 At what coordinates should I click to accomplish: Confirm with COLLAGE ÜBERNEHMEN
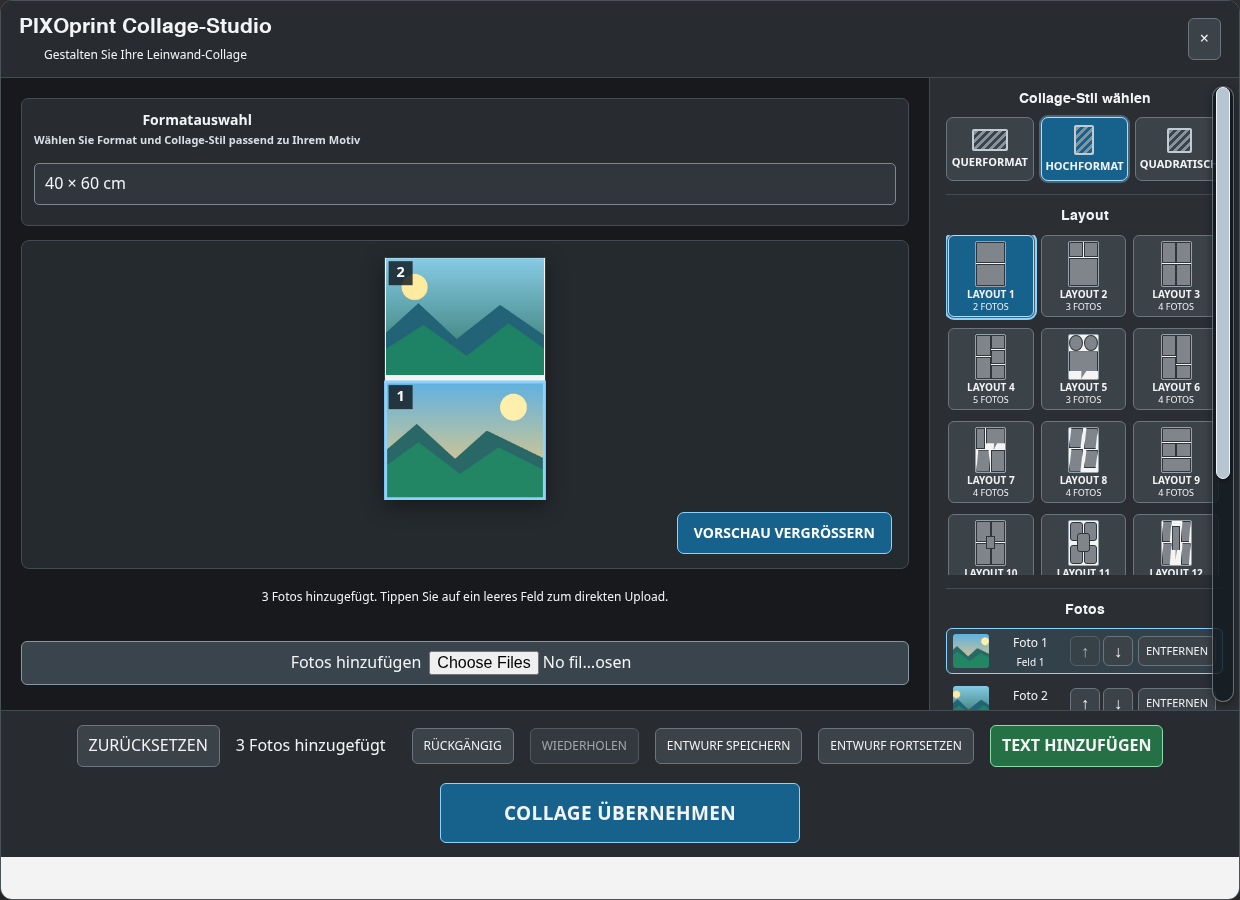point(620,813)
